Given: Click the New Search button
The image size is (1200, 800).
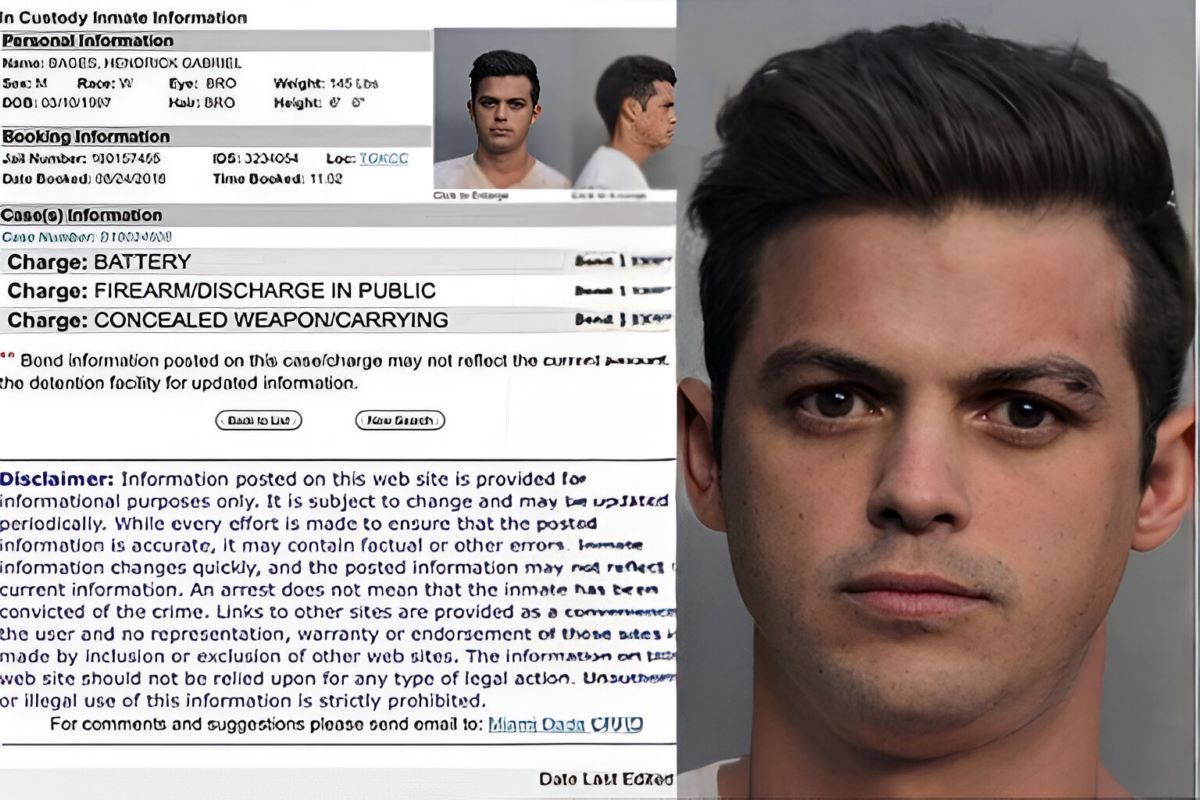Looking at the screenshot, I should 400,420.
